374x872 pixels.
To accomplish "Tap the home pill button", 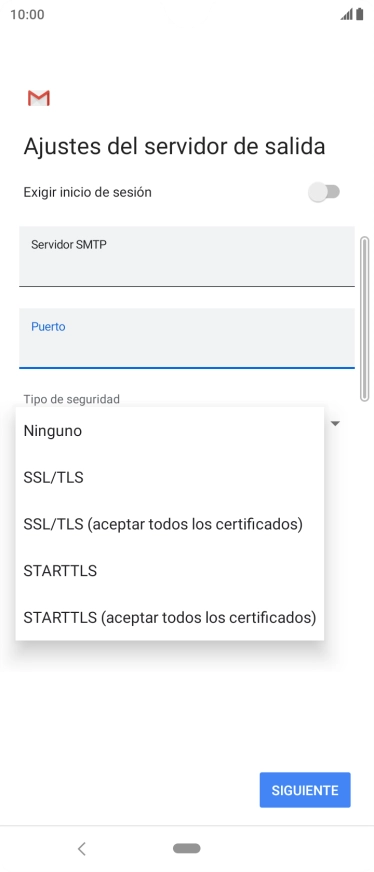I will pyautogui.click(x=187, y=848).
